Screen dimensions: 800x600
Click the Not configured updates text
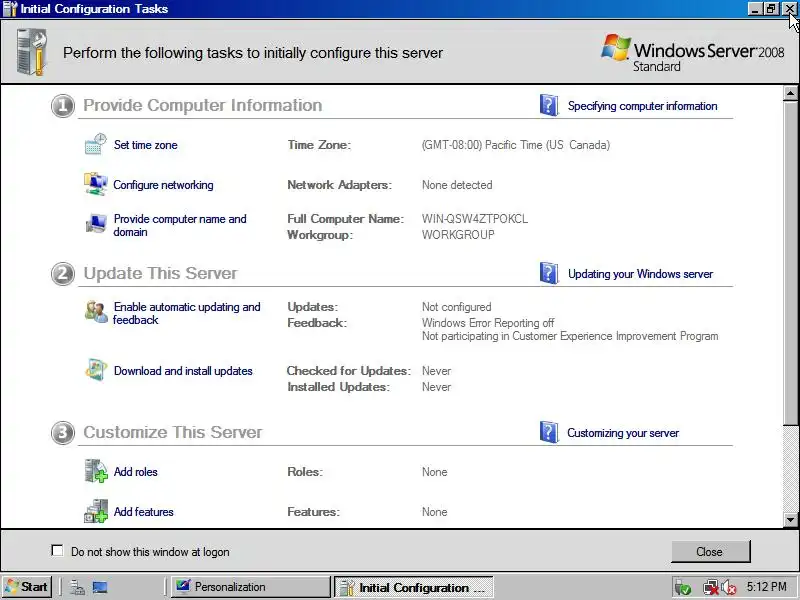pos(457,307)
